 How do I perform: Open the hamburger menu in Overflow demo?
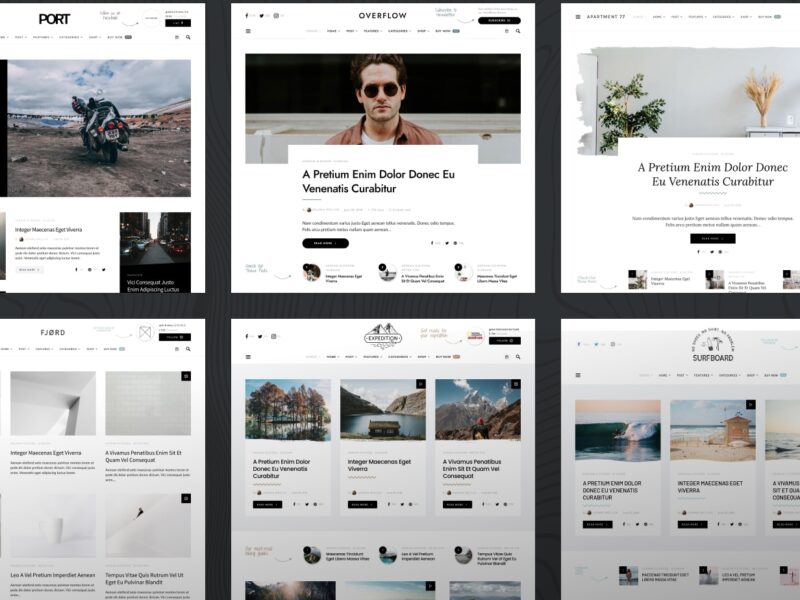pyautogui.click(x=248, y=31)
